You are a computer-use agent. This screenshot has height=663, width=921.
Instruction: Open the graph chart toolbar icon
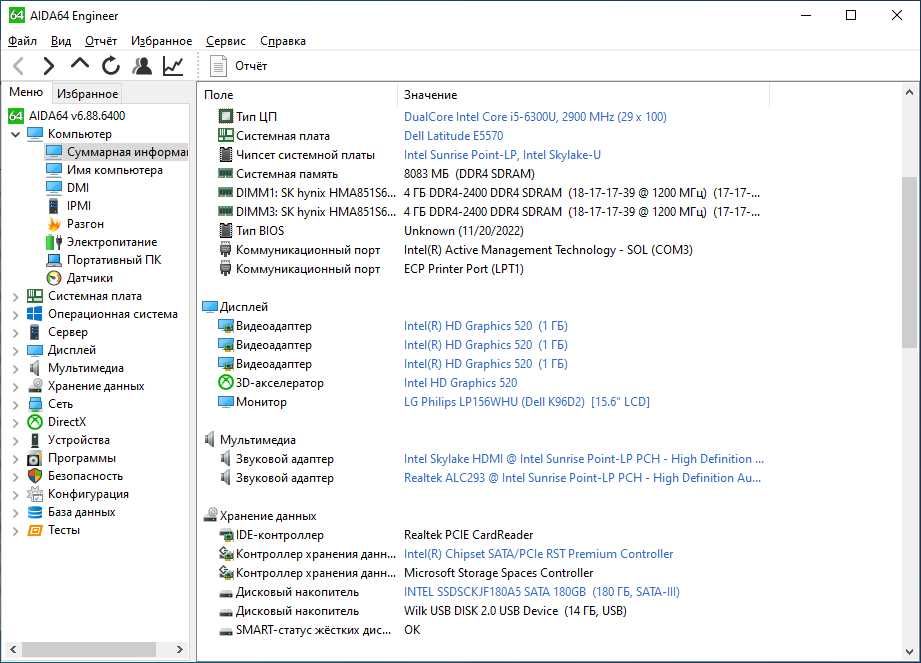[x=173, y=66]
